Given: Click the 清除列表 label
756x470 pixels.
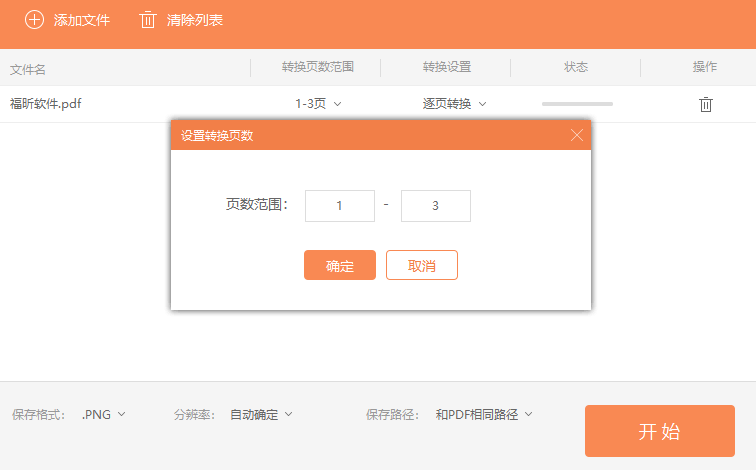Looking at the screenshot, I should tap(195, 20).
